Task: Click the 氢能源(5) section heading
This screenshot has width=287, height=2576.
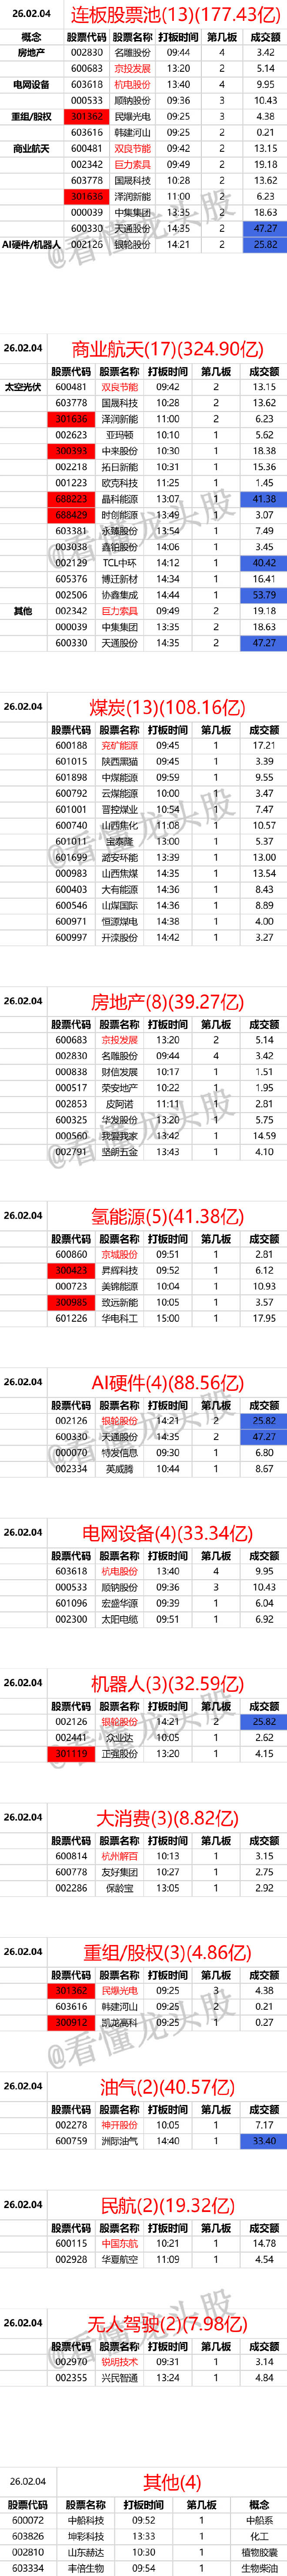Action: [167, 1217]
